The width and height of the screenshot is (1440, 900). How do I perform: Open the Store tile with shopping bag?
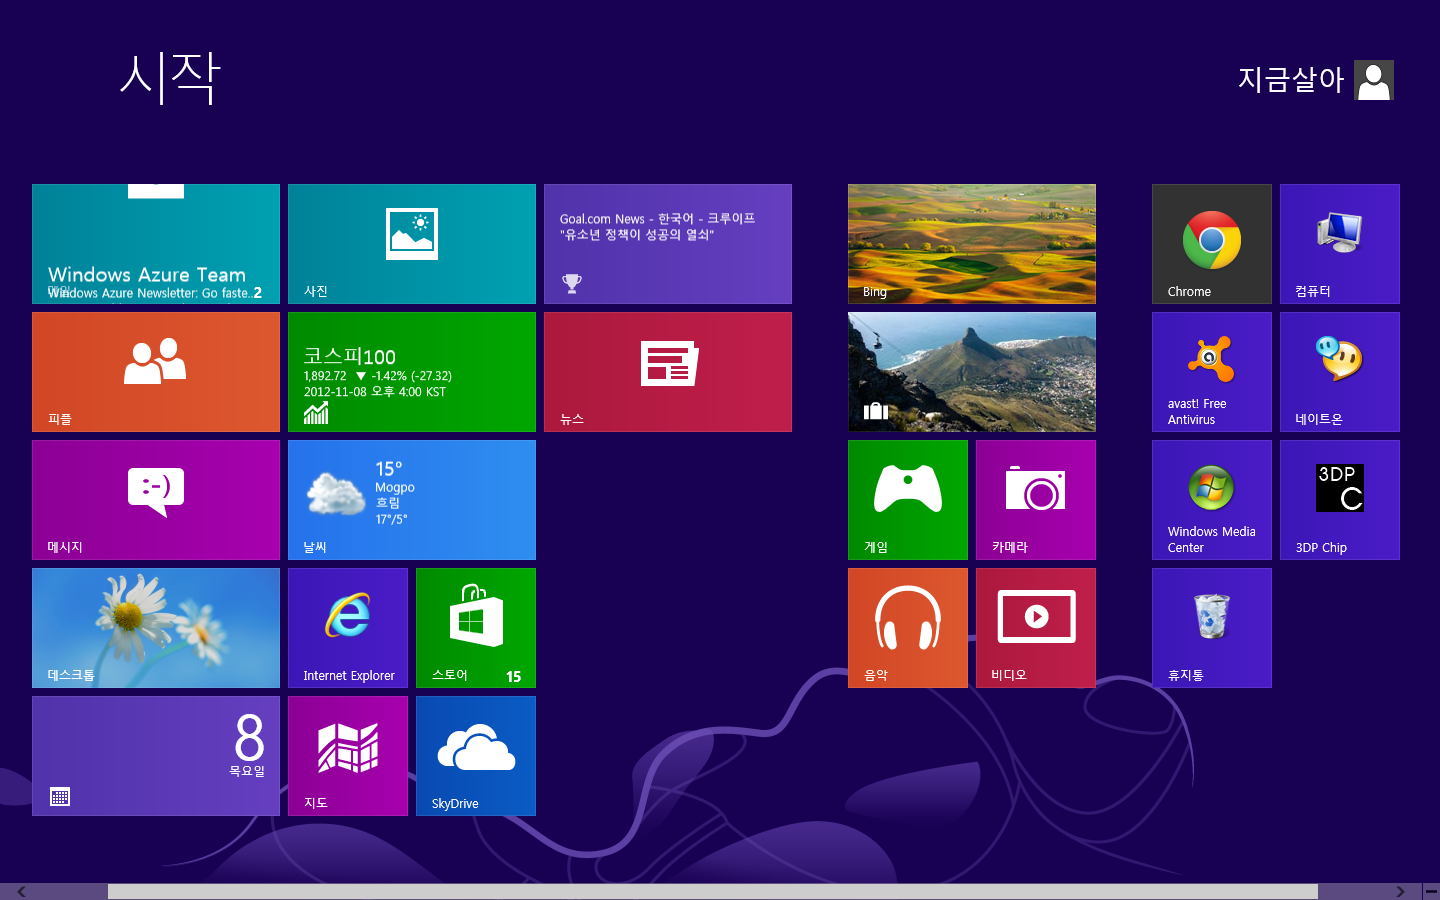pos(475,627)
